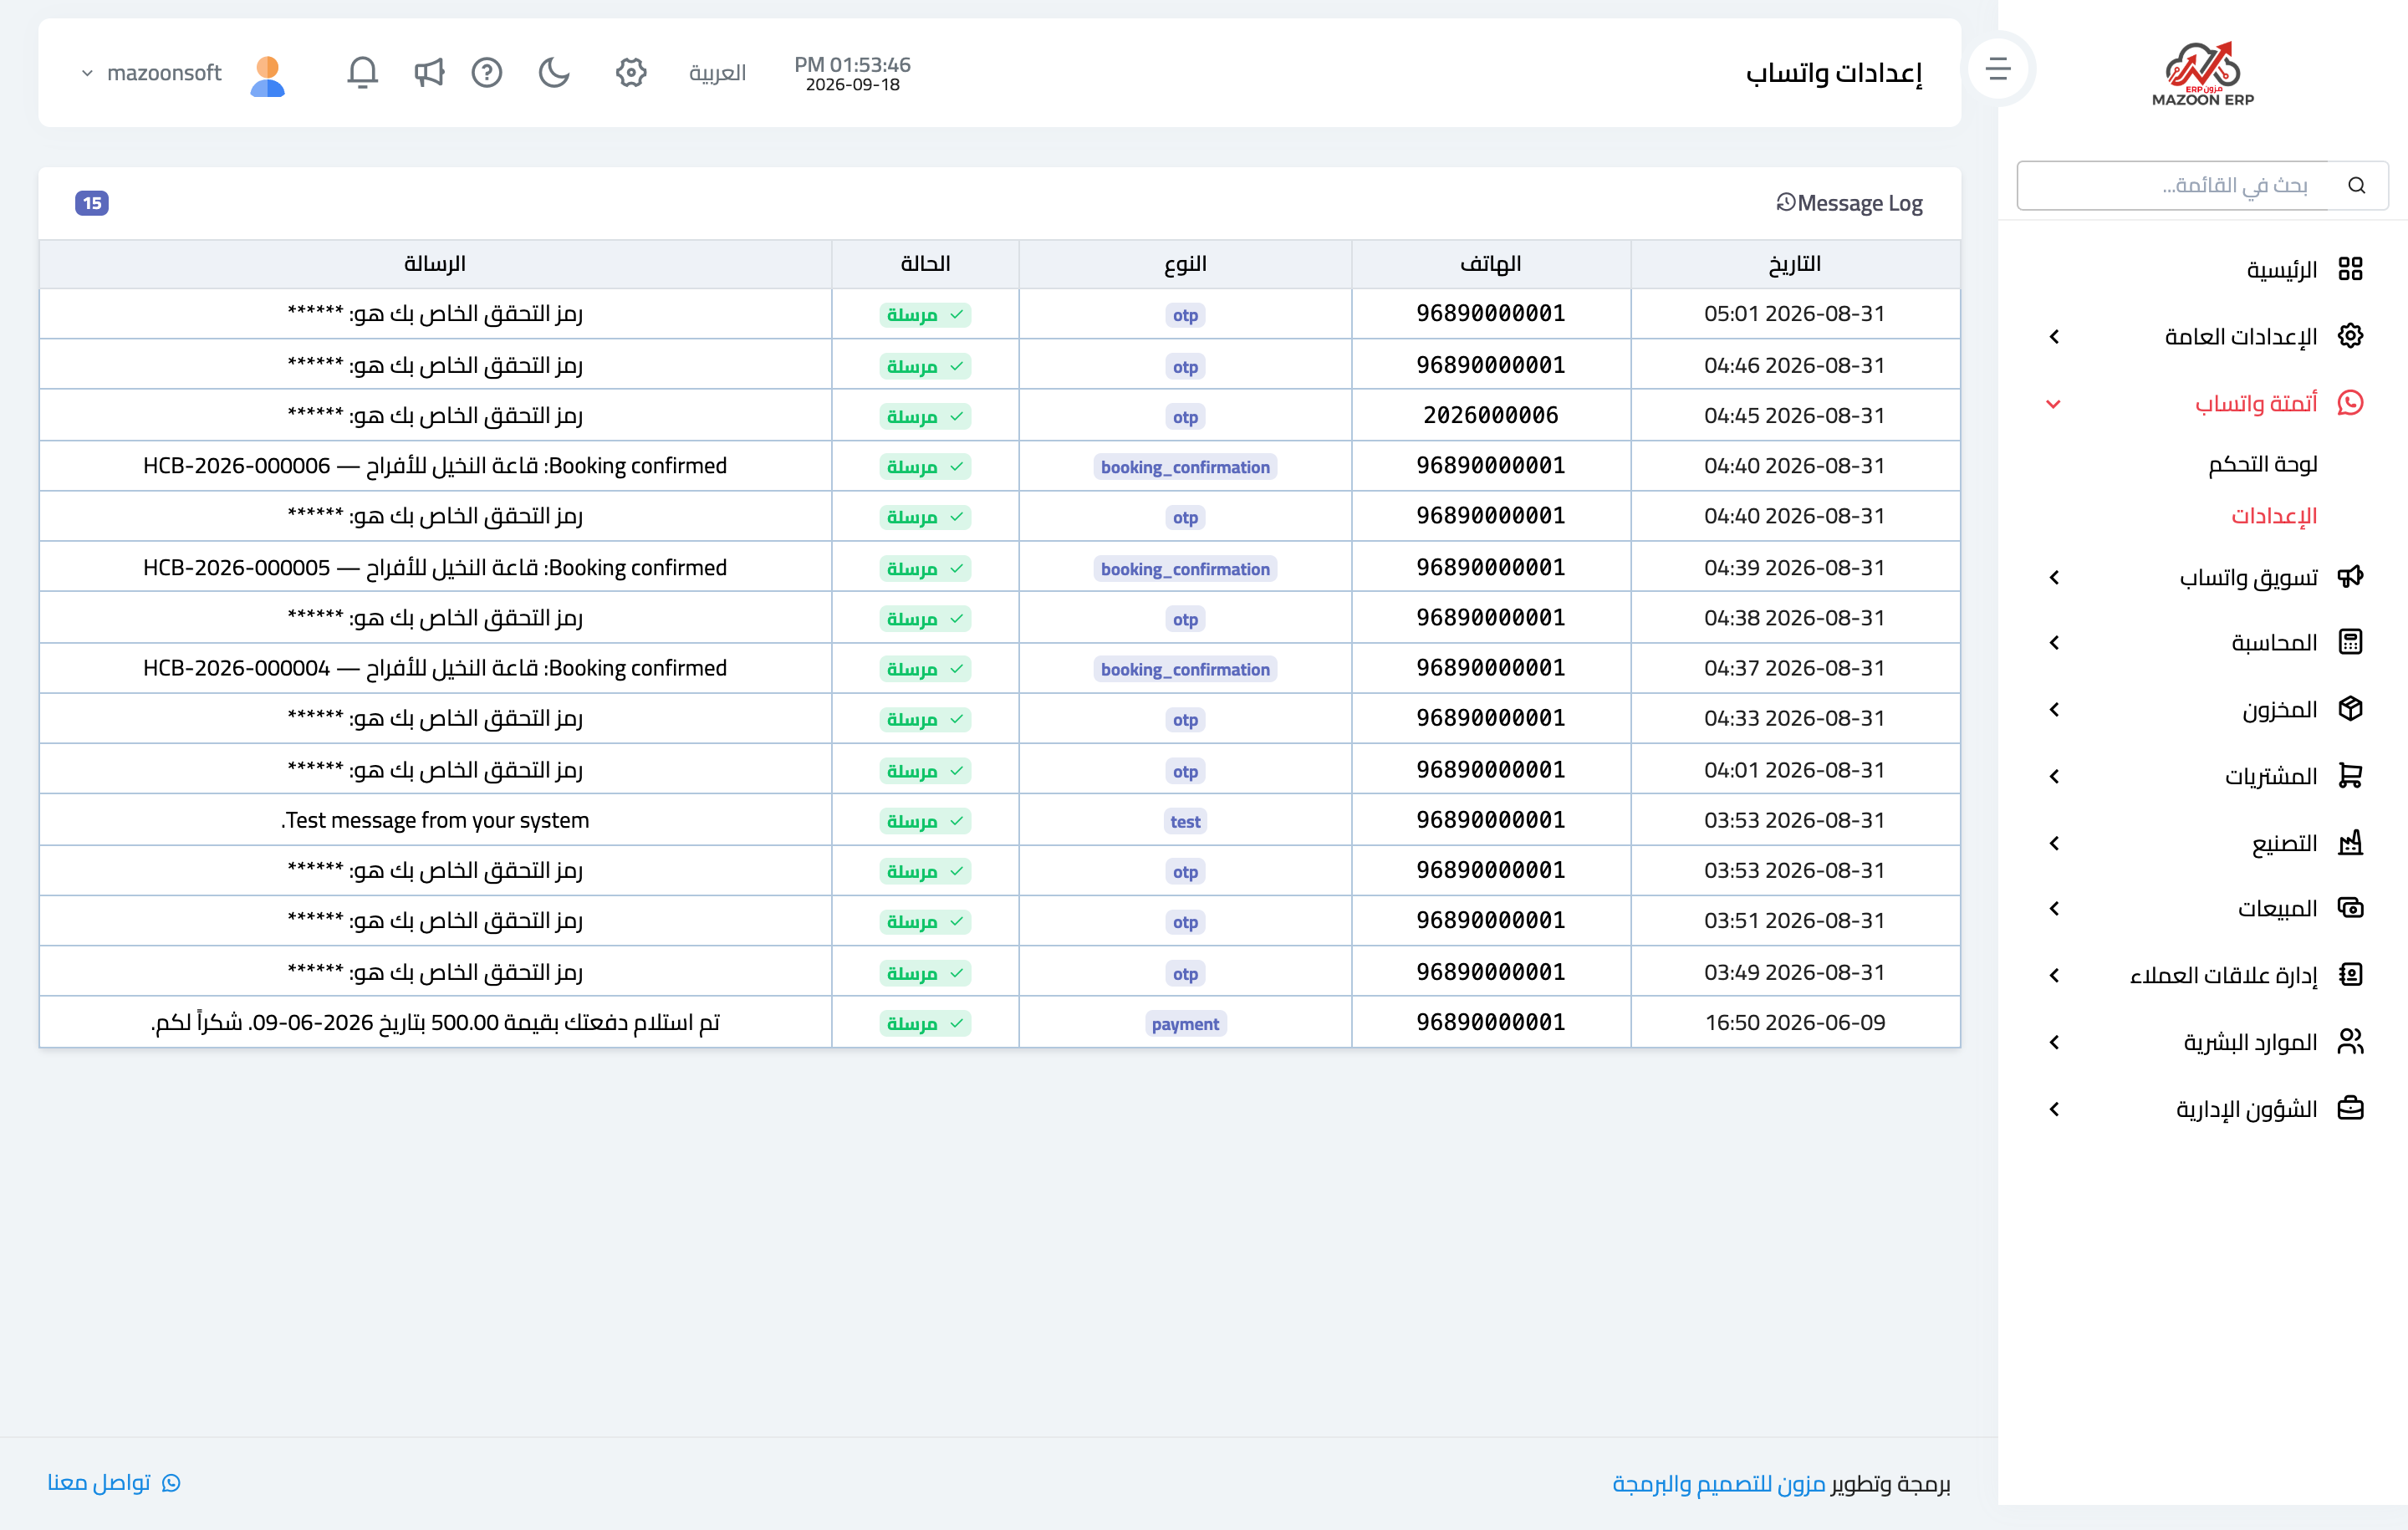The height and width of the screenshot is (1530, 2408).
Task: Open the notifications bell
Action: click(x=362, y=72)
